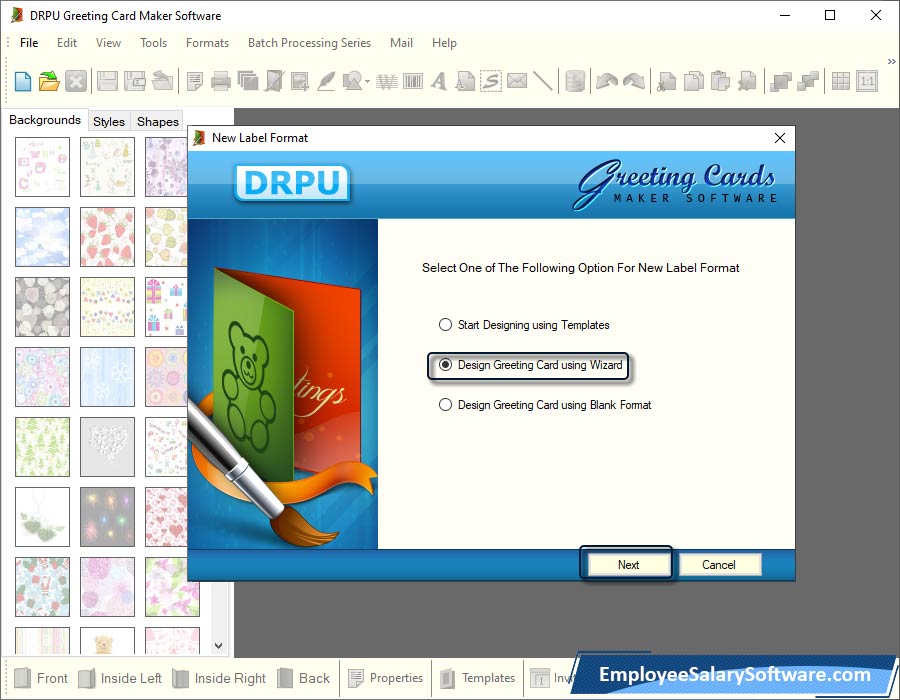
Task: Open shapes tool dropdown arrow
Action: (367, 81)
